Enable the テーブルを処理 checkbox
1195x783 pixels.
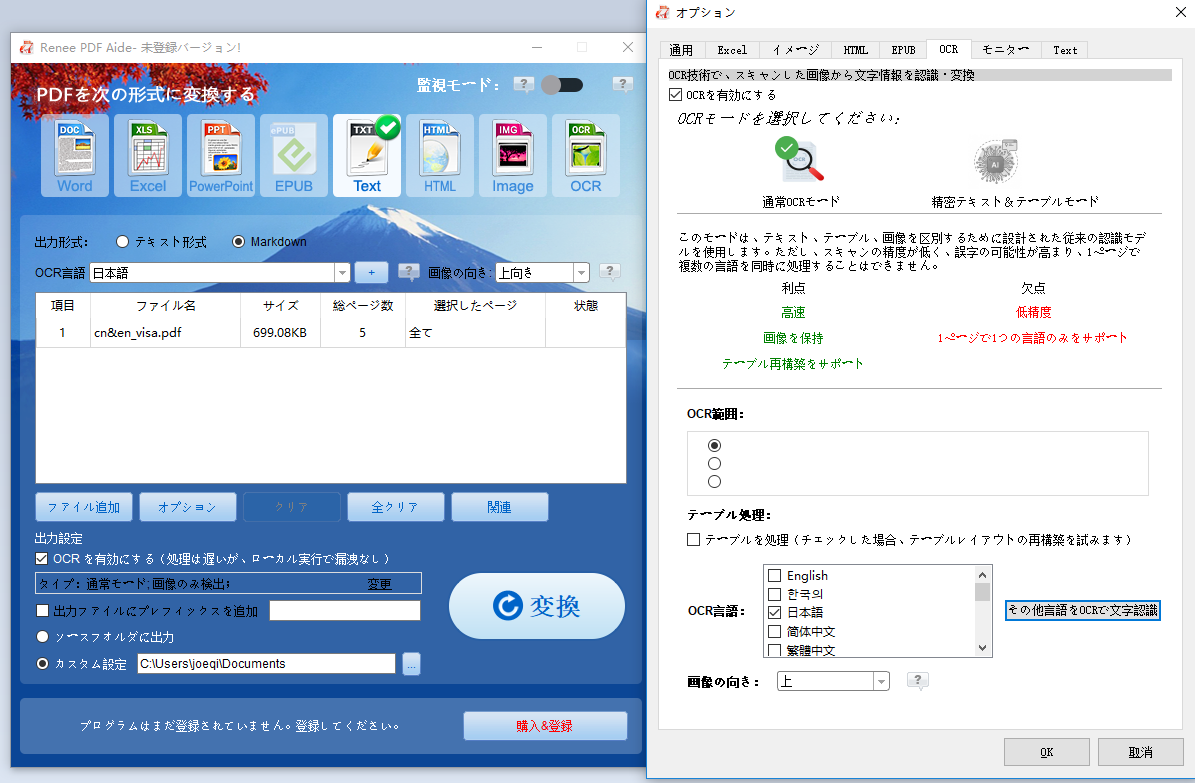pyautogui.click(x=692, y=539)
